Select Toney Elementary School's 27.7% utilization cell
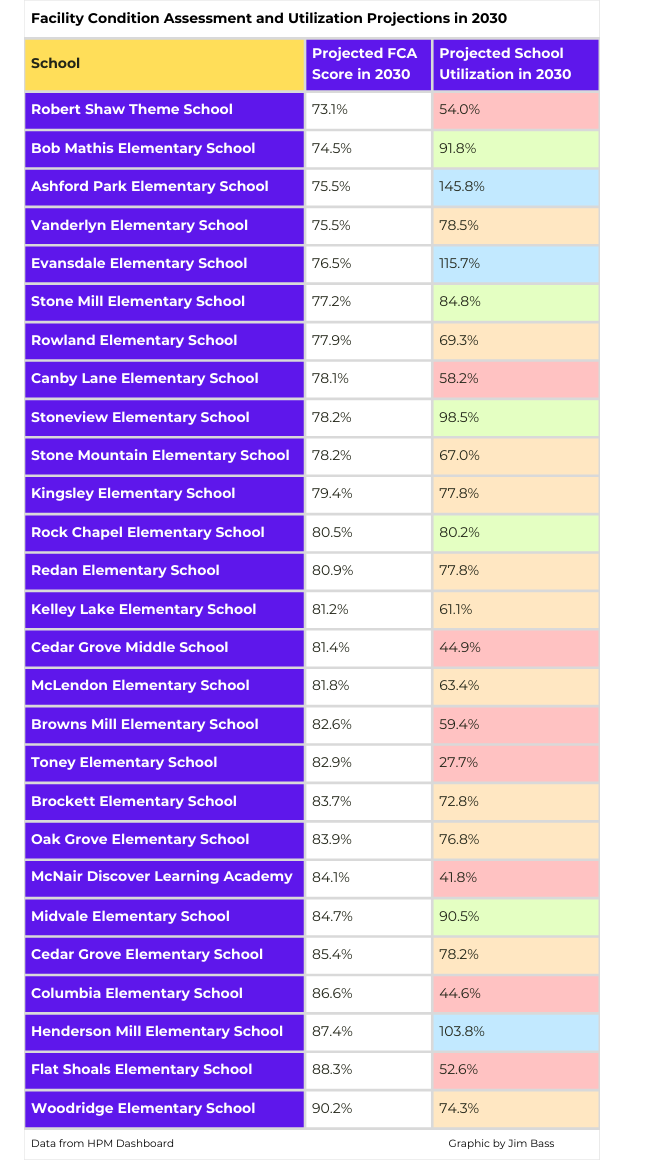Image resolution: width=646 pixels, height=1160 pixels. pos(516,763)
